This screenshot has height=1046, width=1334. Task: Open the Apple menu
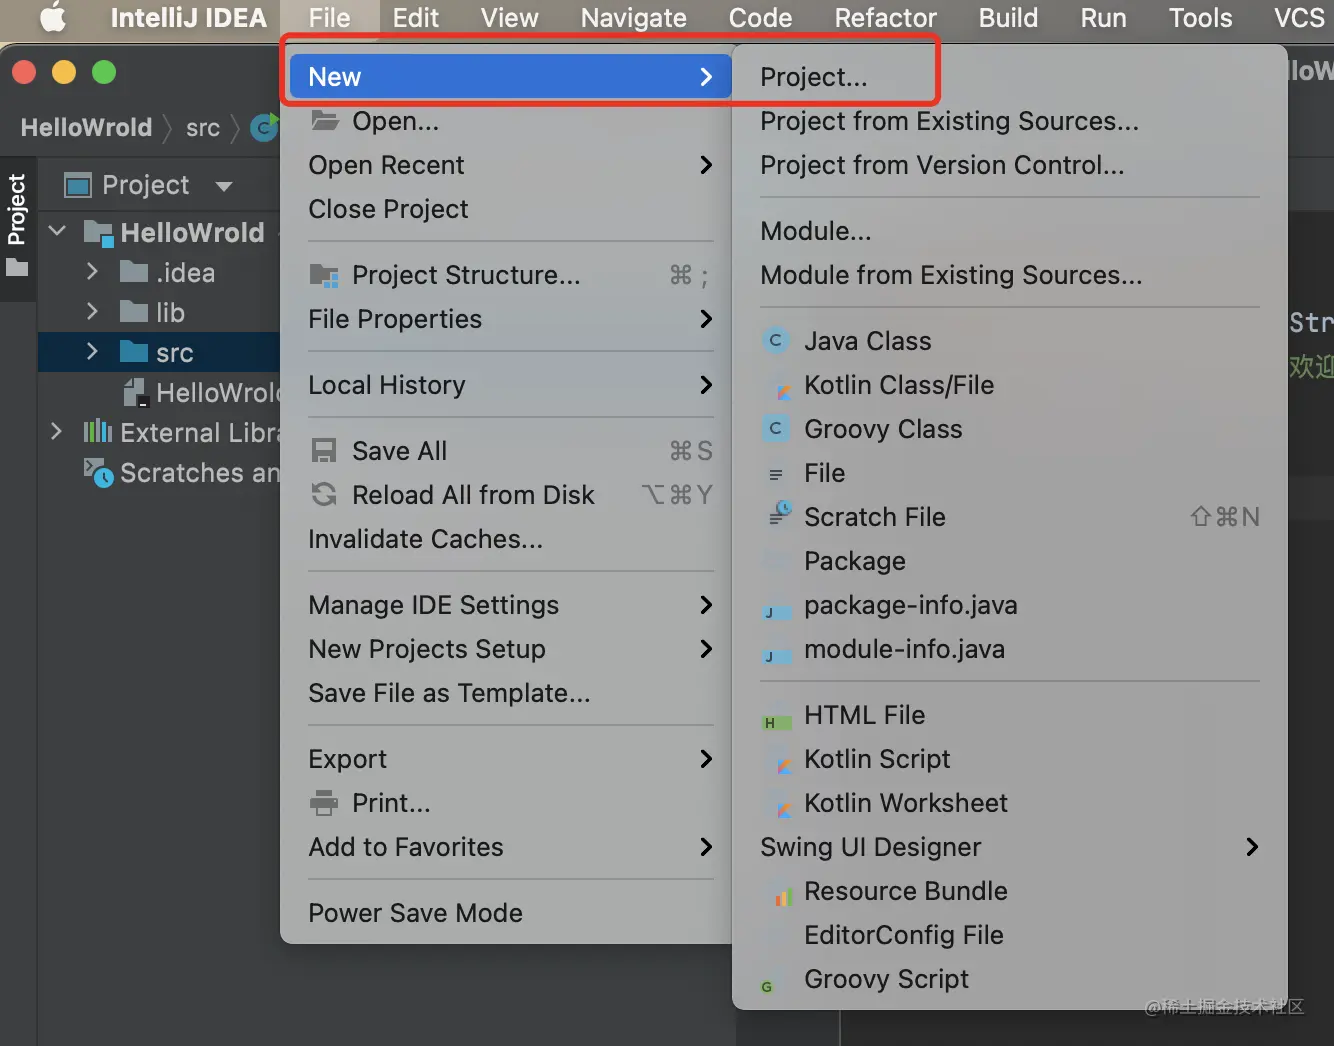coord(52,18)
